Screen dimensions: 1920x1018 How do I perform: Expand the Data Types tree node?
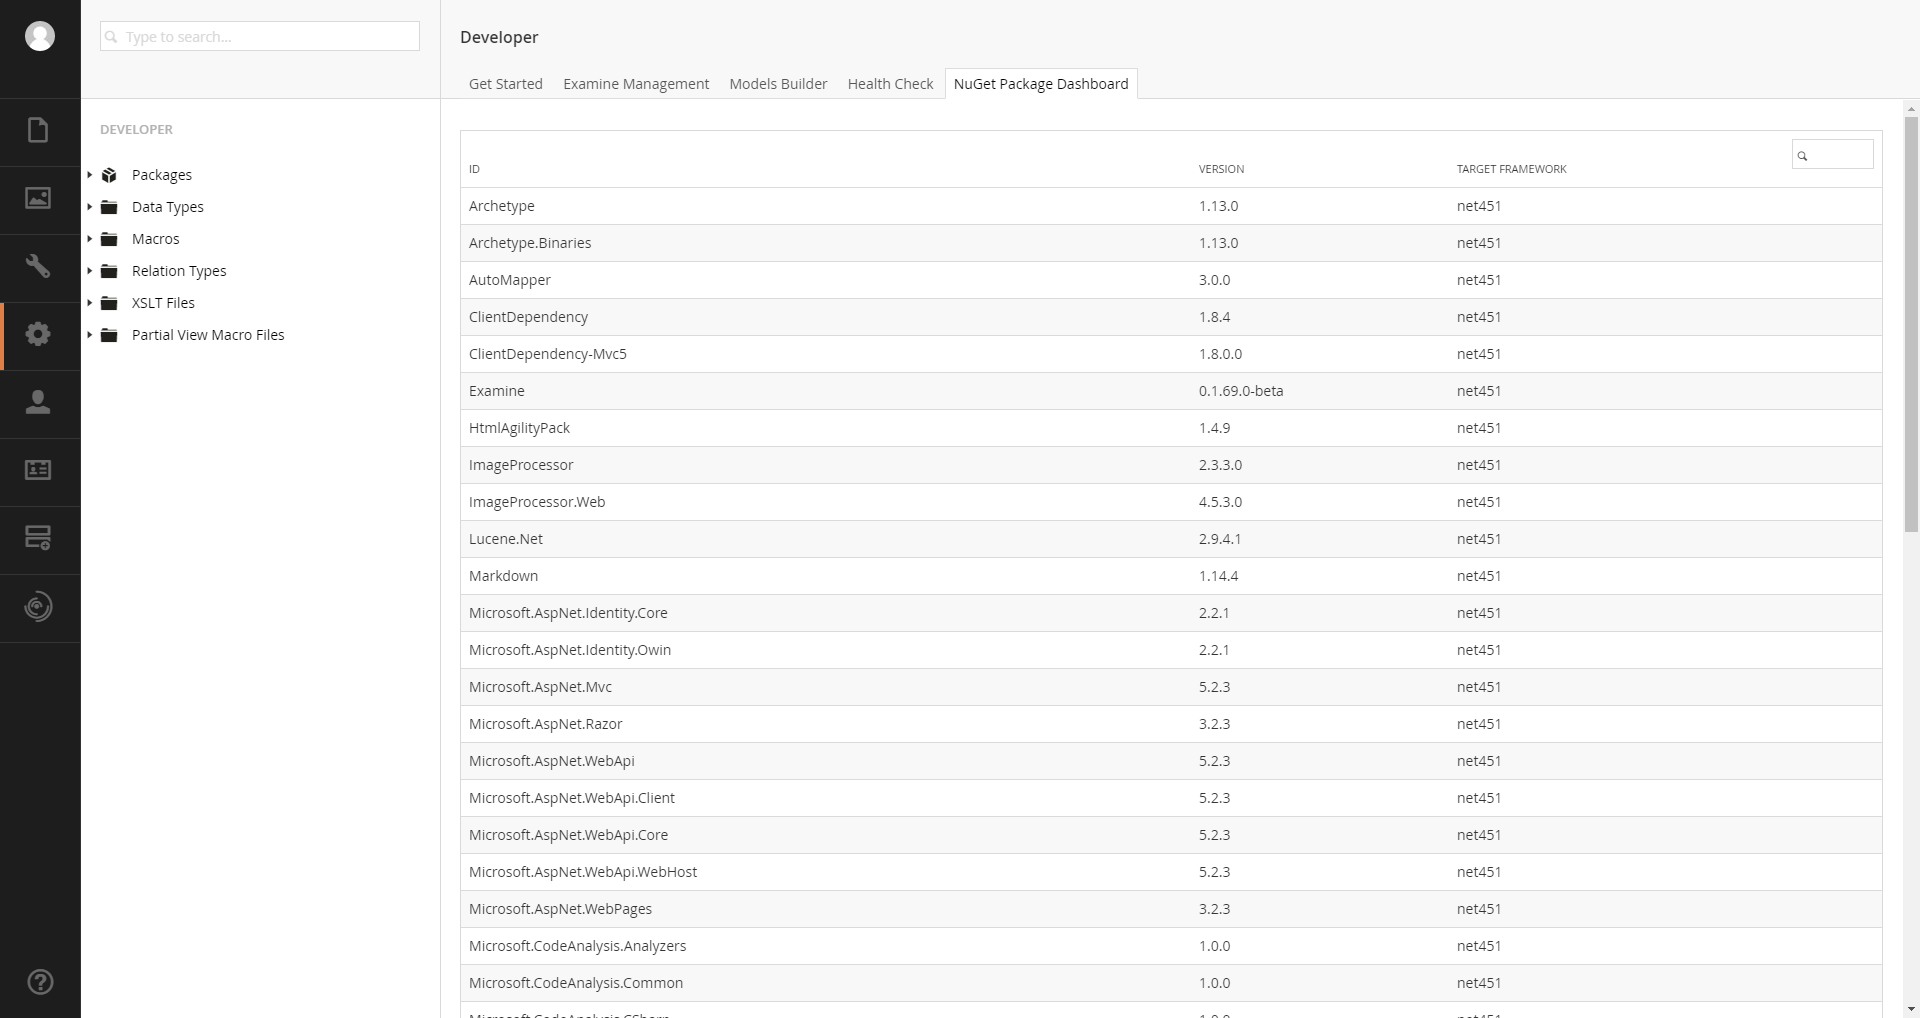click(89, 207)
